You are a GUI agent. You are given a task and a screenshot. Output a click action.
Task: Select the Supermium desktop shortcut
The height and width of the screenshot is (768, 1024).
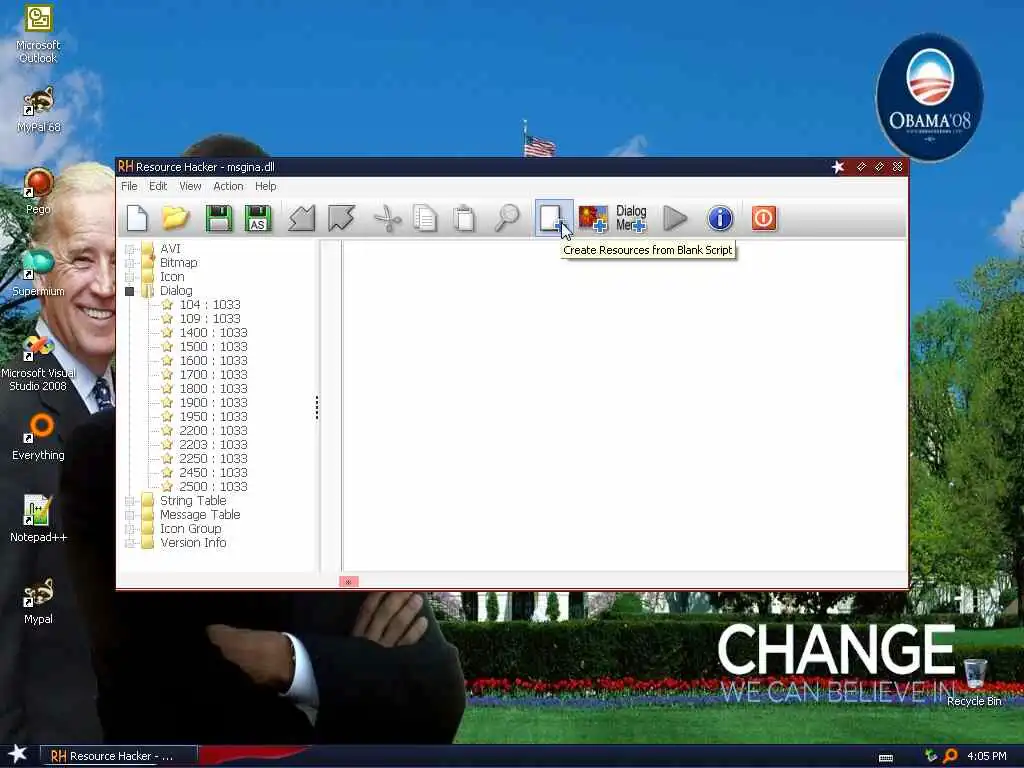pos(38,274)
